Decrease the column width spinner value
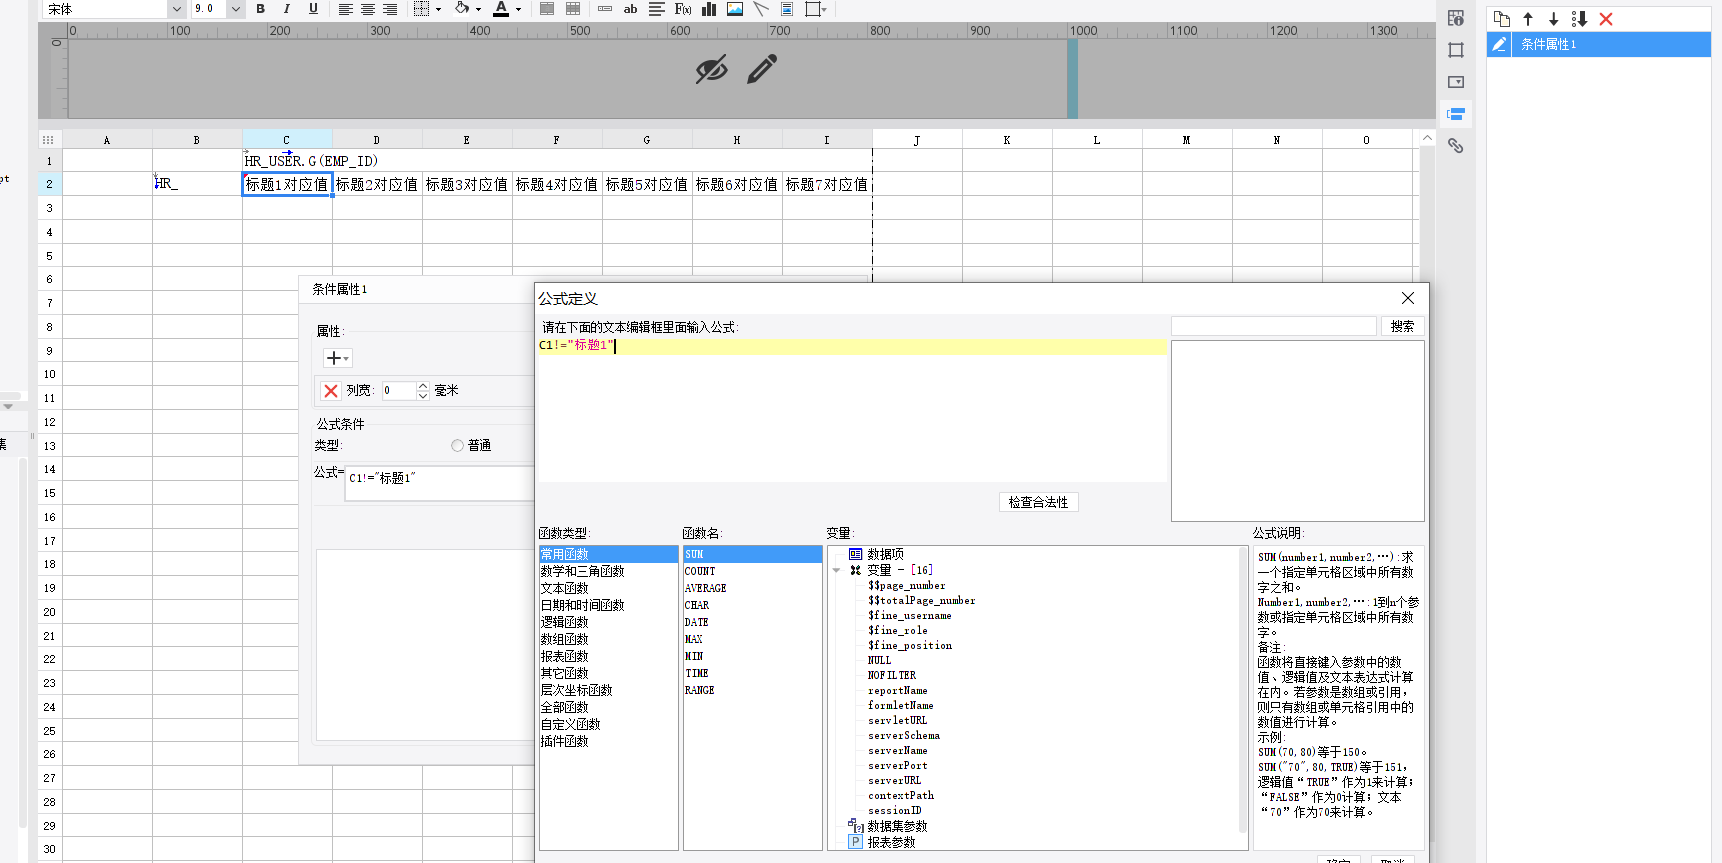1722x863 pixels. pyautogui.click(x=423, y=396)
